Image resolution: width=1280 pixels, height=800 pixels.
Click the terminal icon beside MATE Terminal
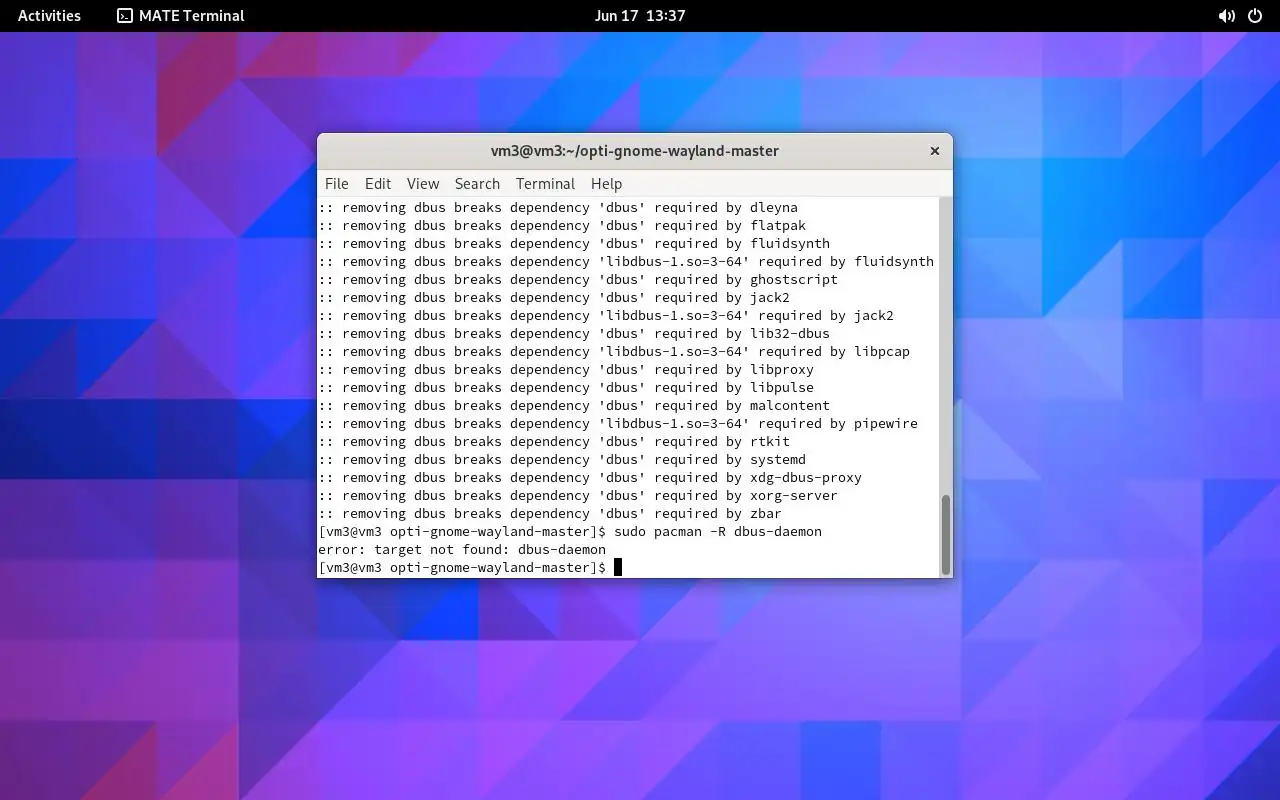click(x=125, y=15)
